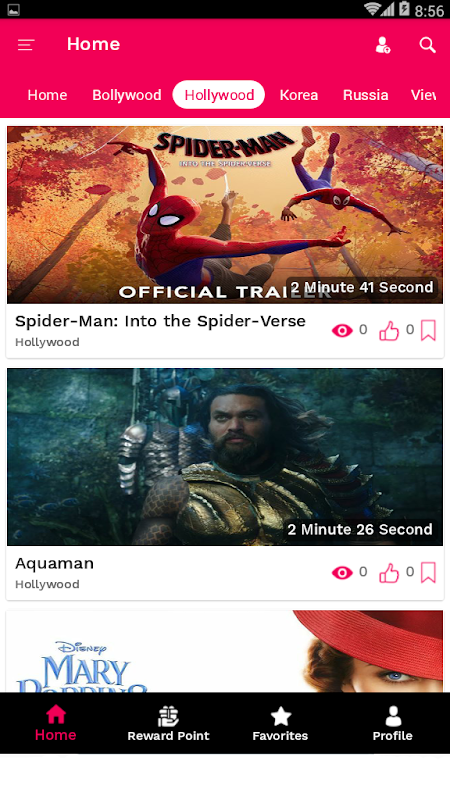Play the Aquaman trailer thumbnail
Image resolution: width=450 pixels, height=800 pixels.
pos(225,457)
